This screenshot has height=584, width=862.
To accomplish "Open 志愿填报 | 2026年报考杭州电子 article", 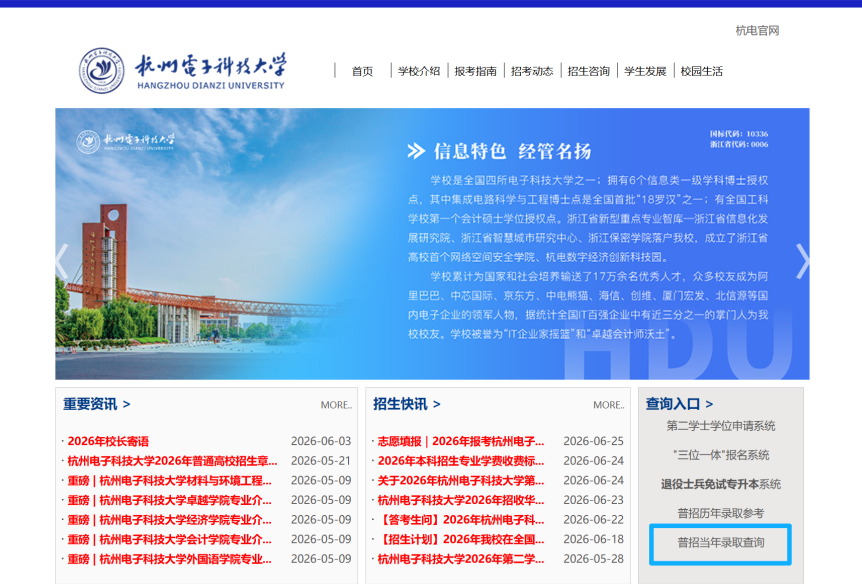I will tap(461, 441).
